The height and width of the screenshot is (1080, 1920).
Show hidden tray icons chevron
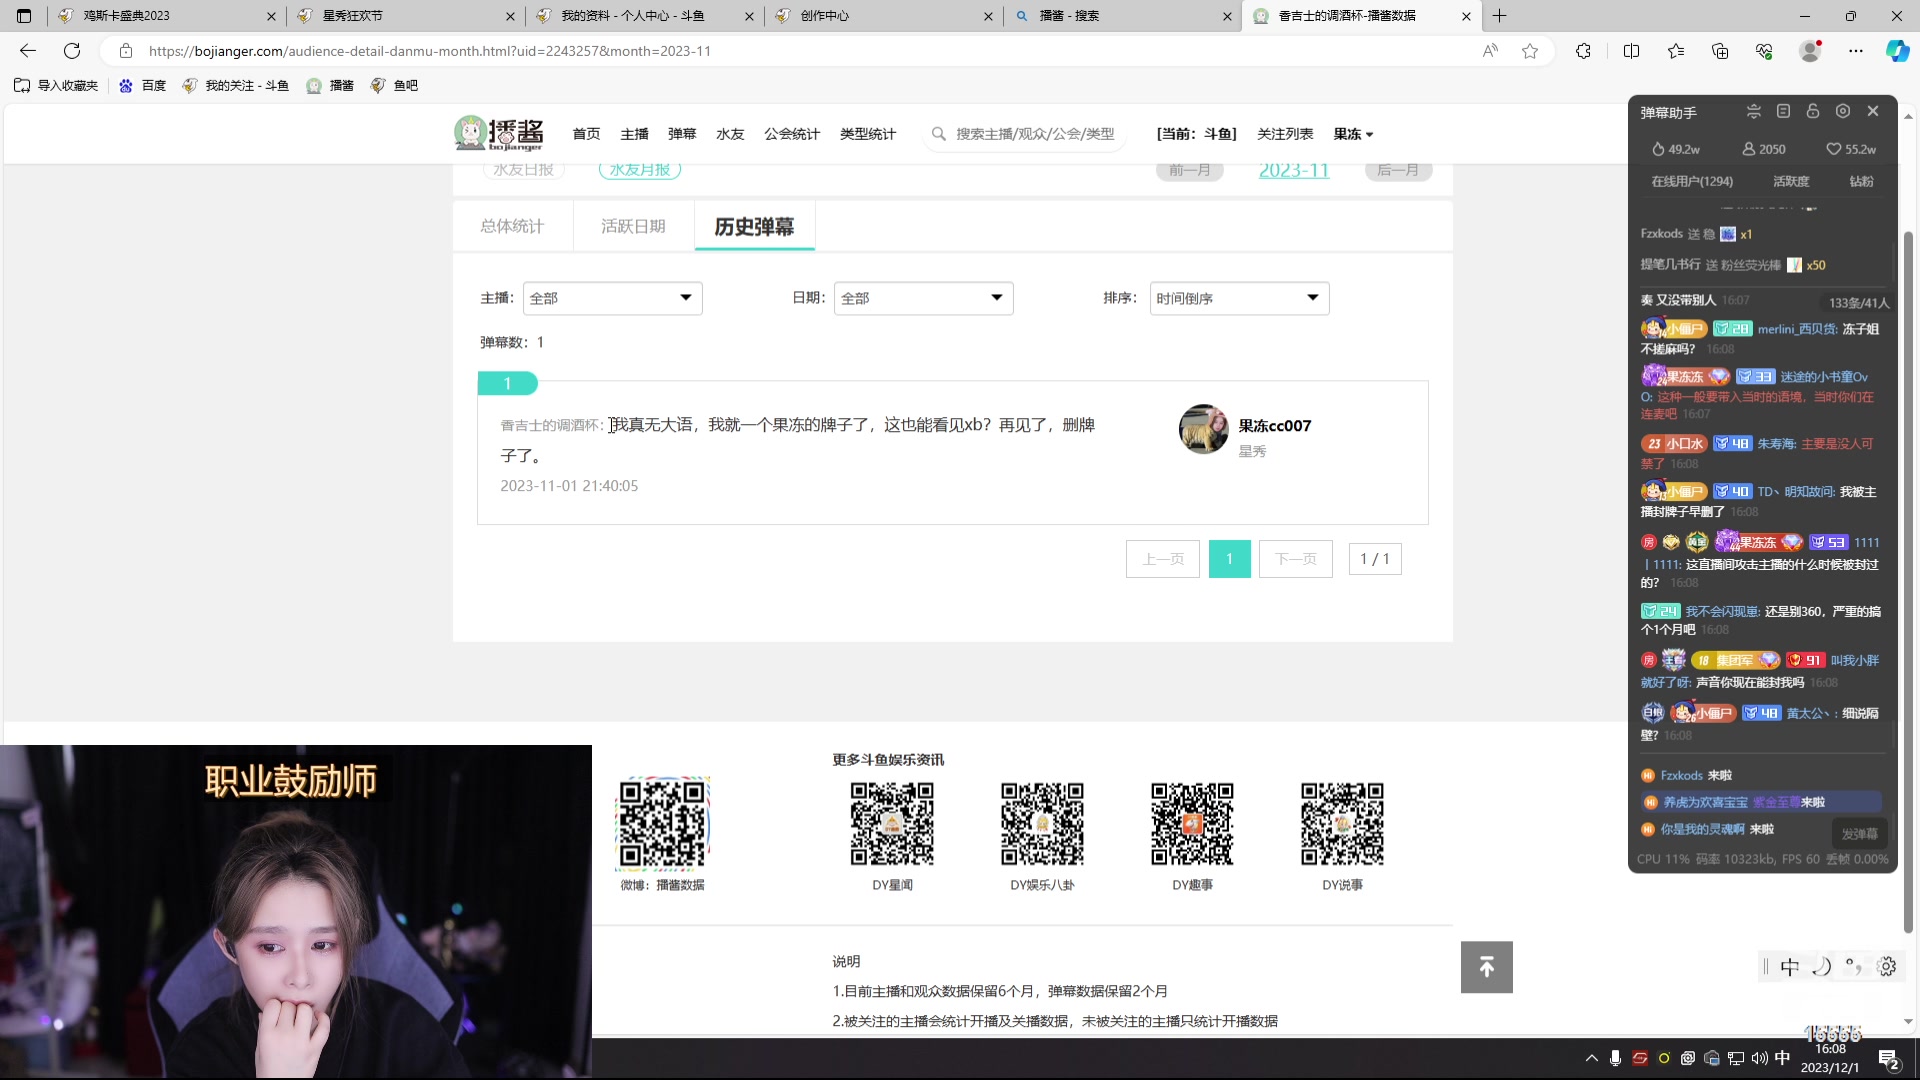[1592, 1058]
